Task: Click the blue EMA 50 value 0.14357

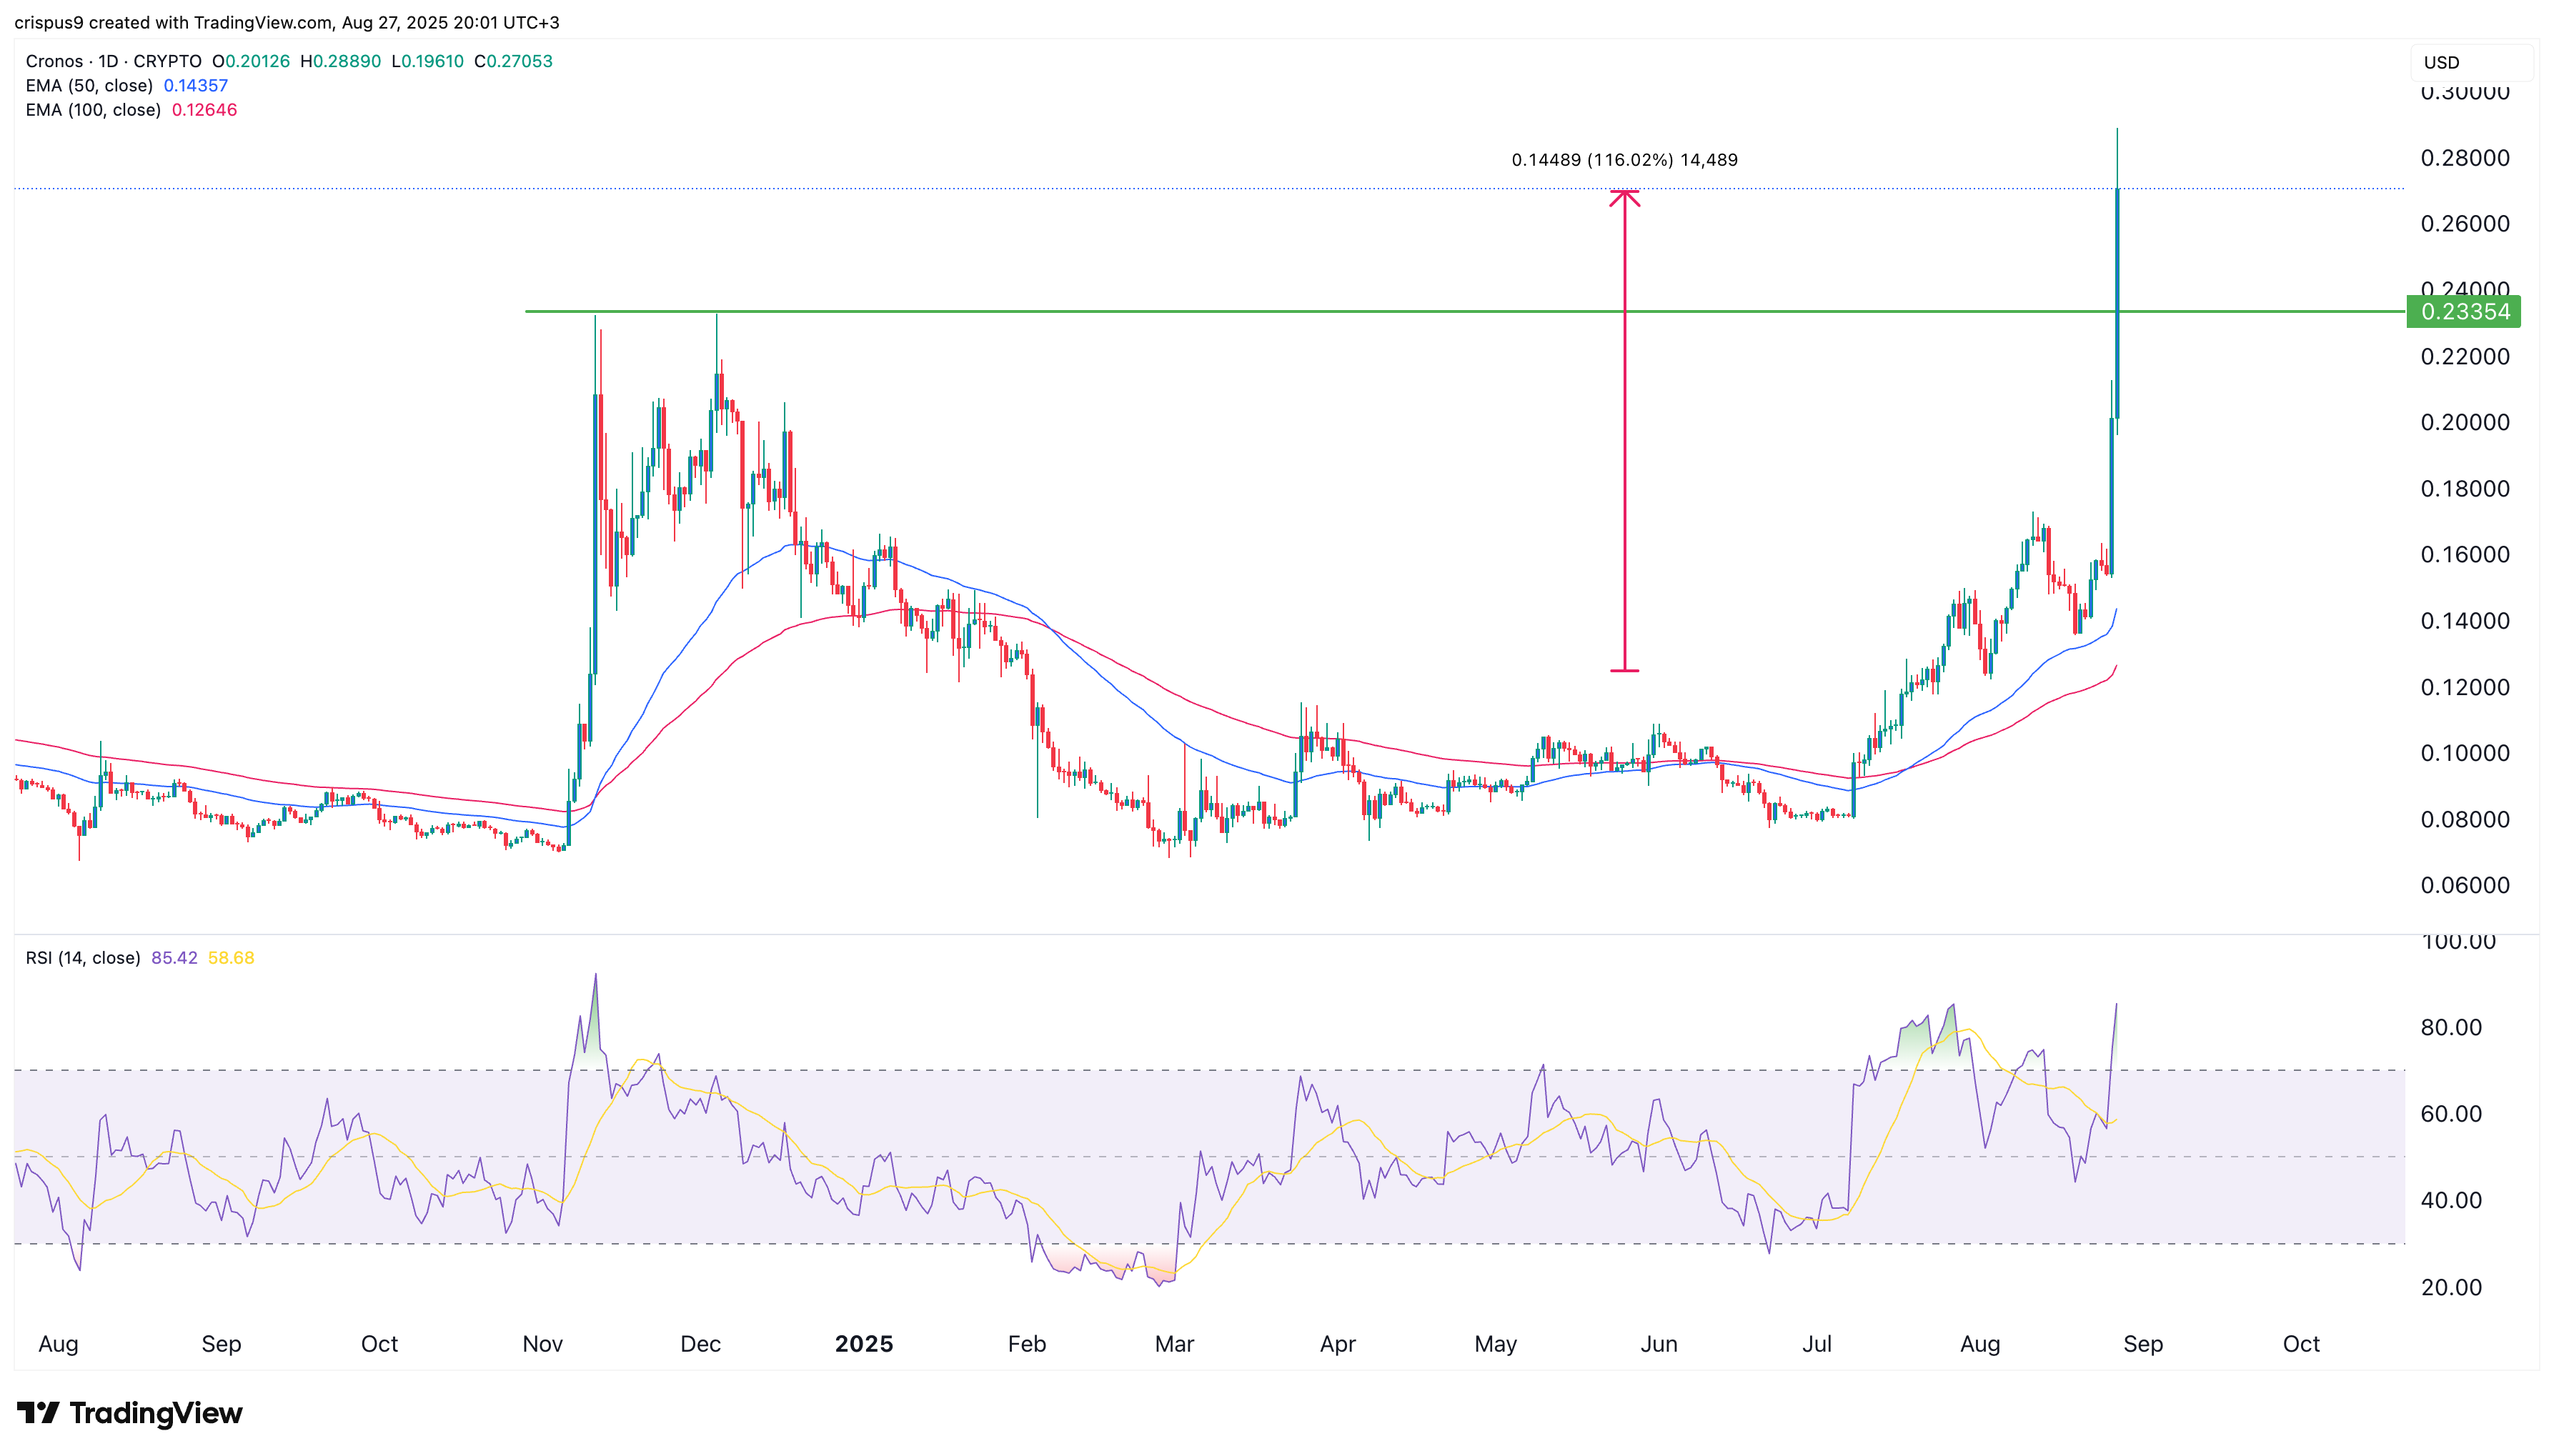Action: point(196,86)
